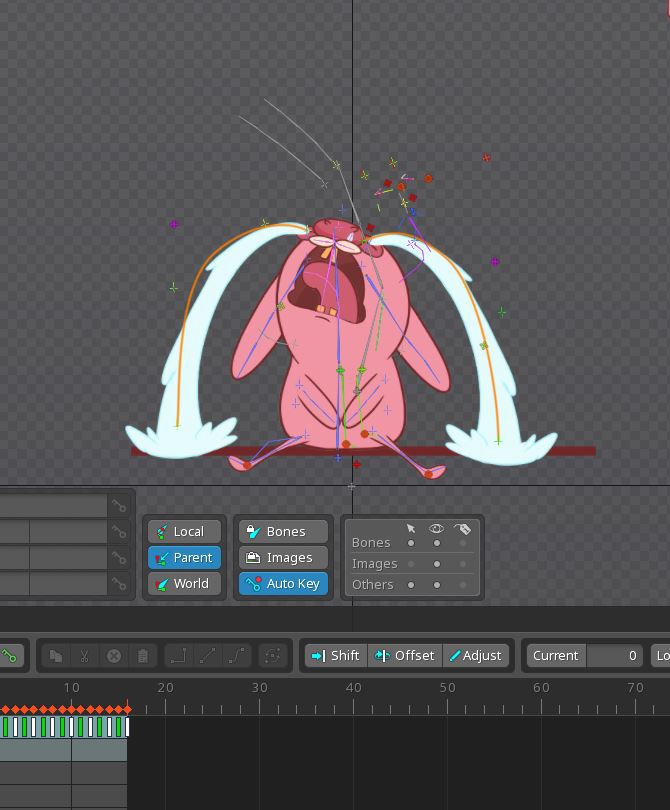Screen dimensions: 670x810
Task: Toggle Images compensation button
Action: pos(283,557)
